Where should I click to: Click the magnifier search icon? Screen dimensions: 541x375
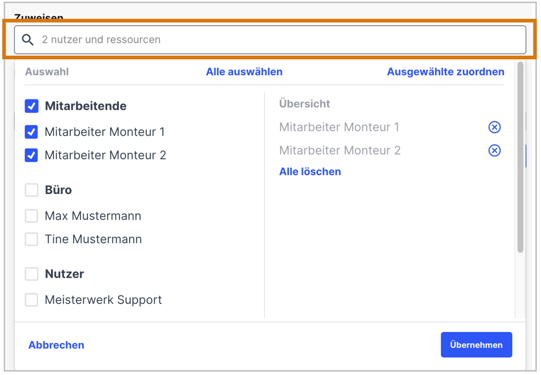tap(28, 40)
